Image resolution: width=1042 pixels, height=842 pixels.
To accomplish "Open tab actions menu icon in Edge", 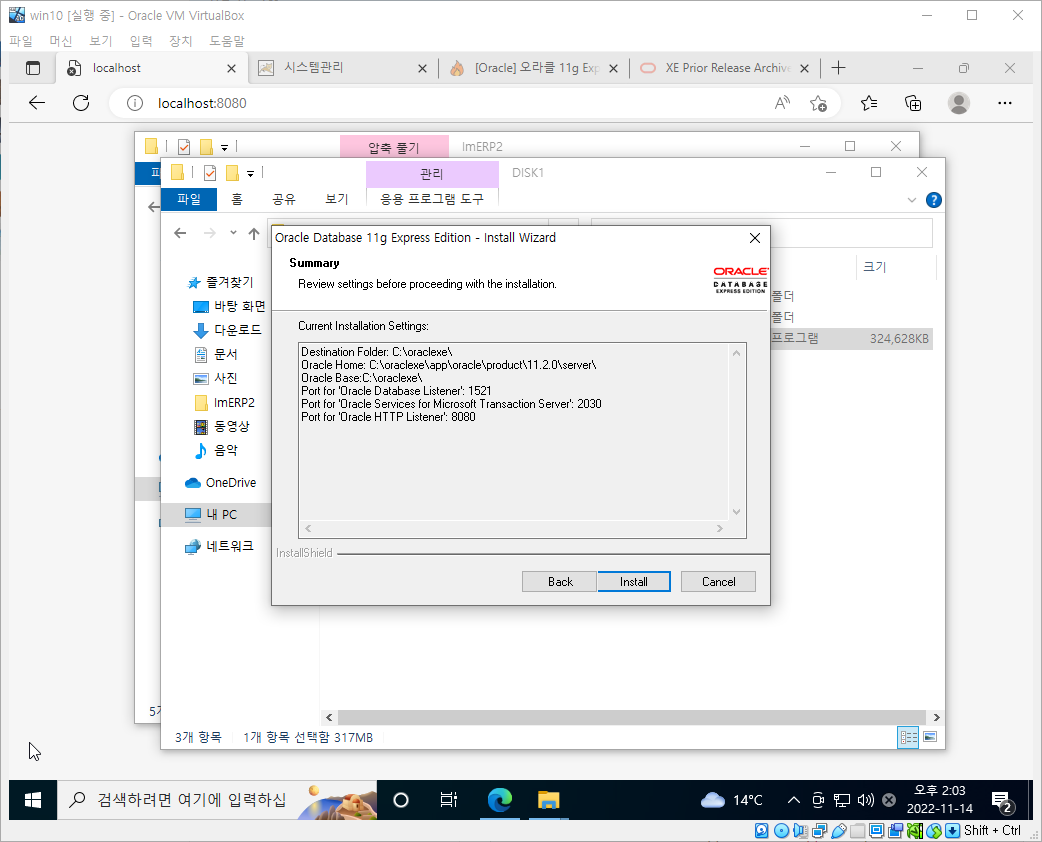I will pos(33,68).
